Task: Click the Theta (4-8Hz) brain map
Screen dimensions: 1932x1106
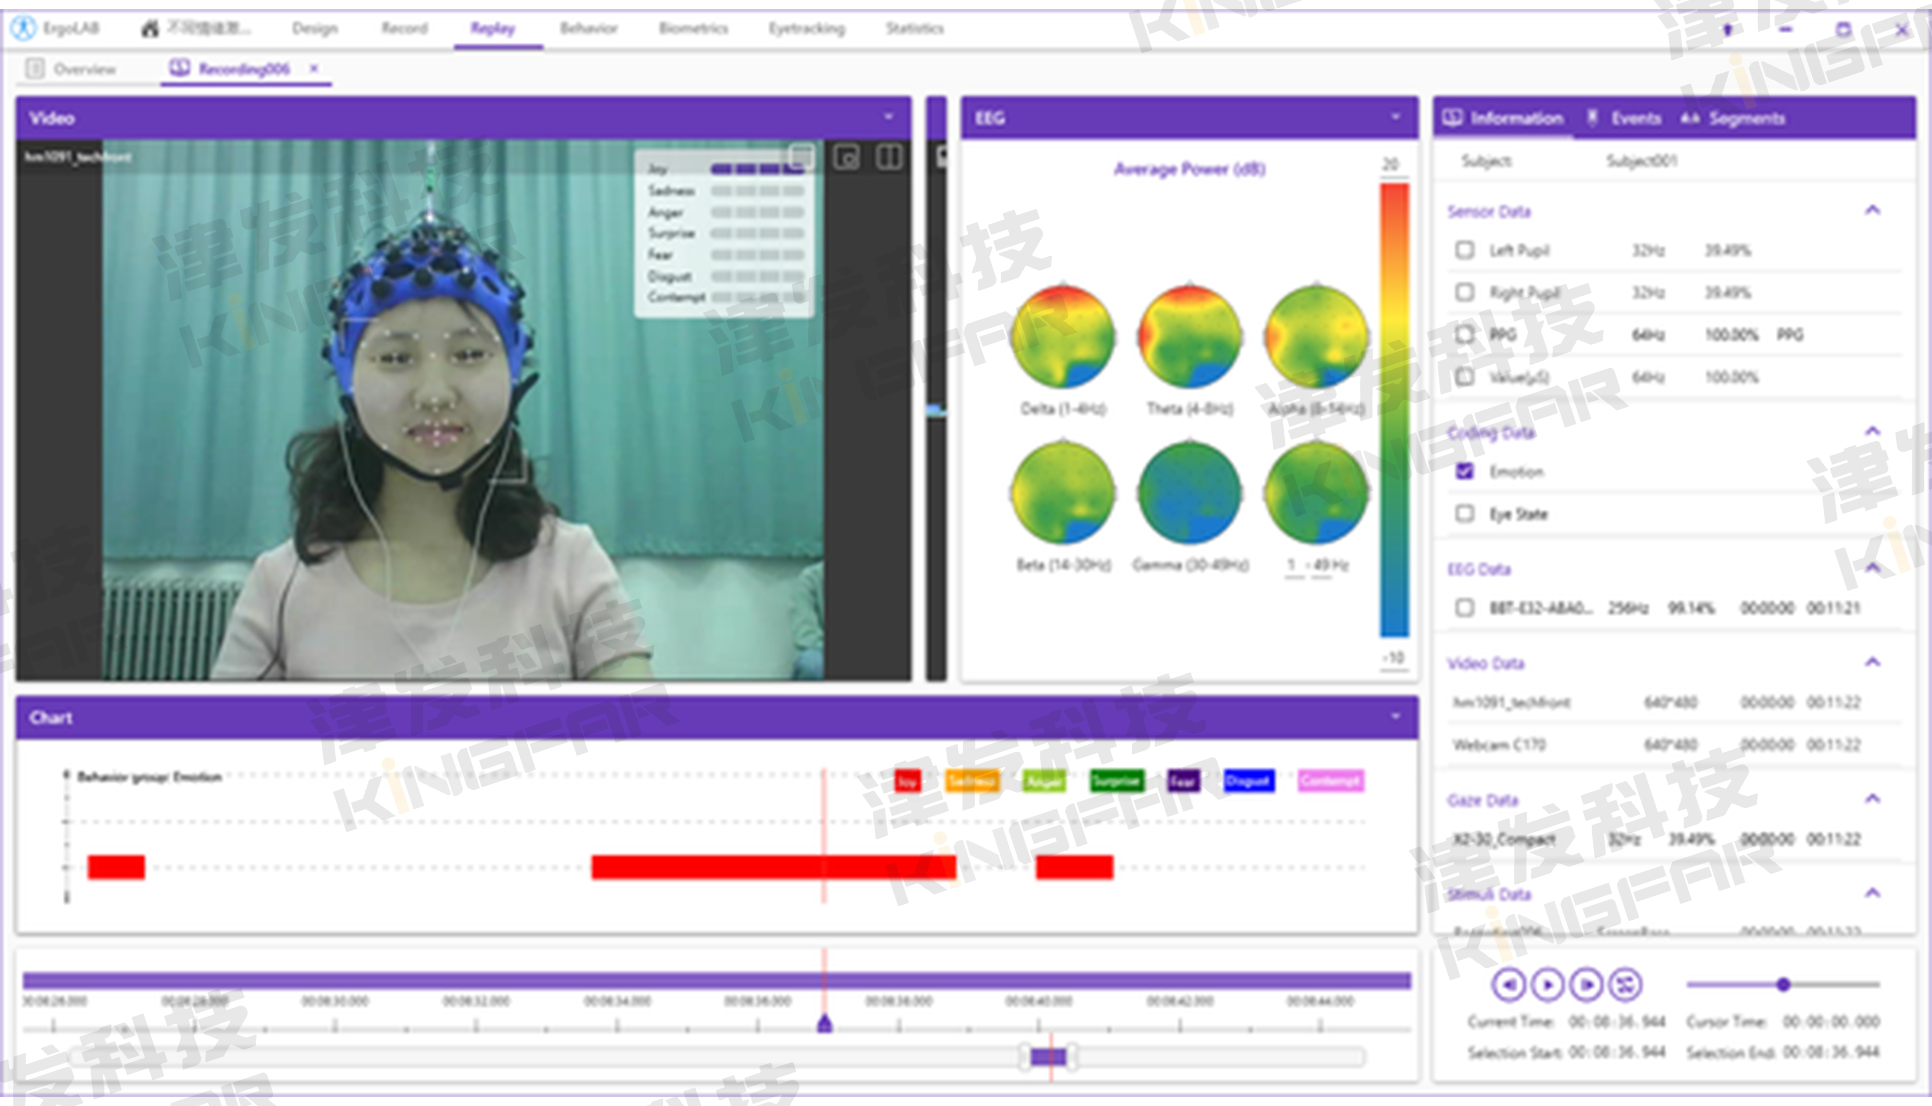Action: pyautogui.click(x=1189, y=337)
